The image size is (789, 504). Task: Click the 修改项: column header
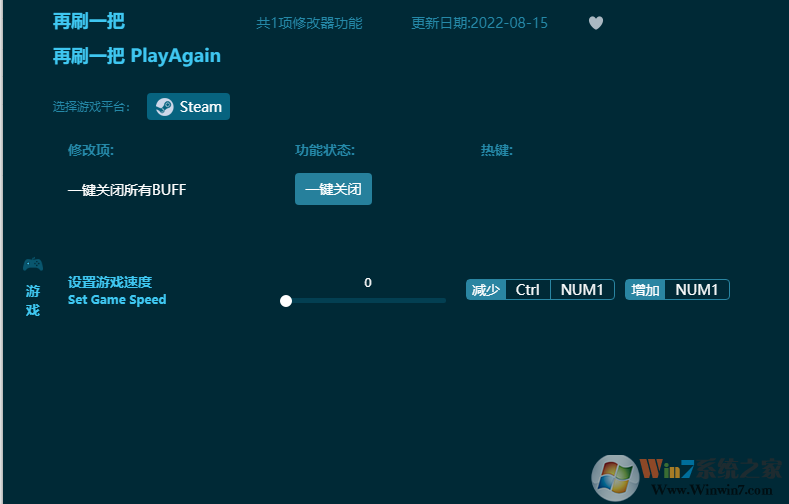click(91, 150)
